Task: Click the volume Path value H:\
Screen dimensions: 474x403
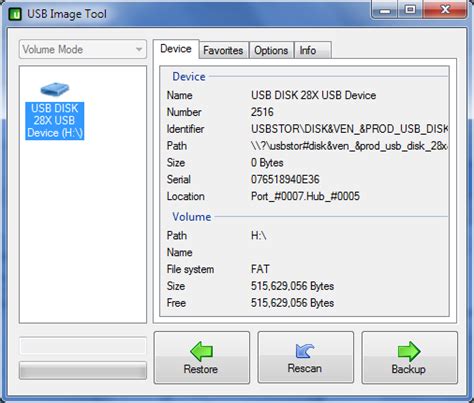Action: 258,236
